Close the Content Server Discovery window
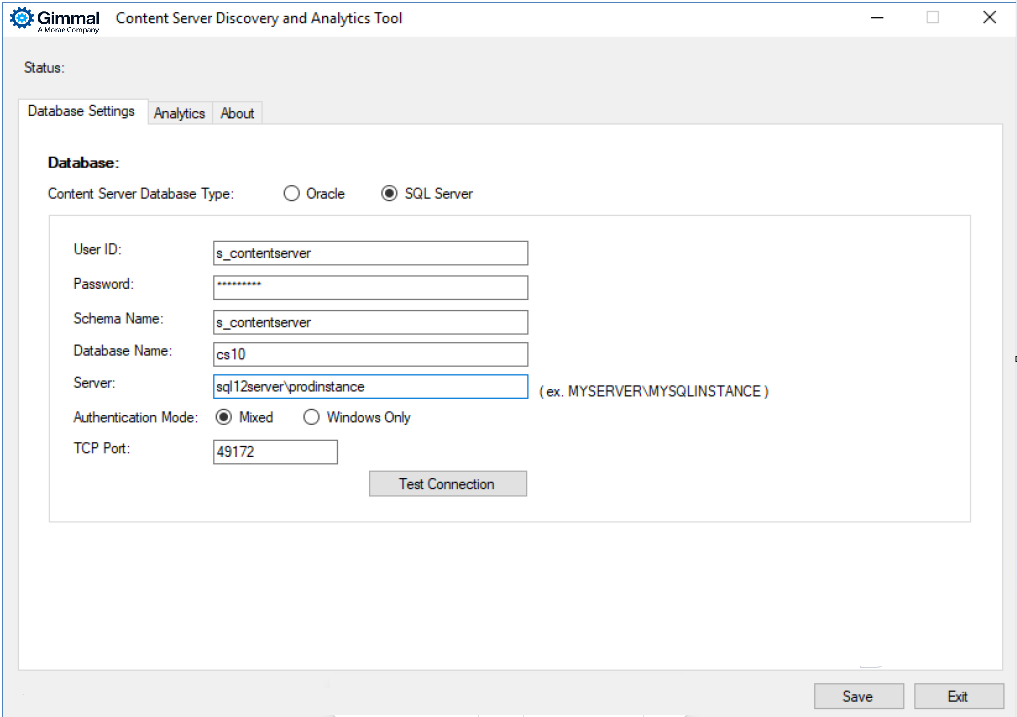The image size is (1017, 717). click(x=989, y=18)
